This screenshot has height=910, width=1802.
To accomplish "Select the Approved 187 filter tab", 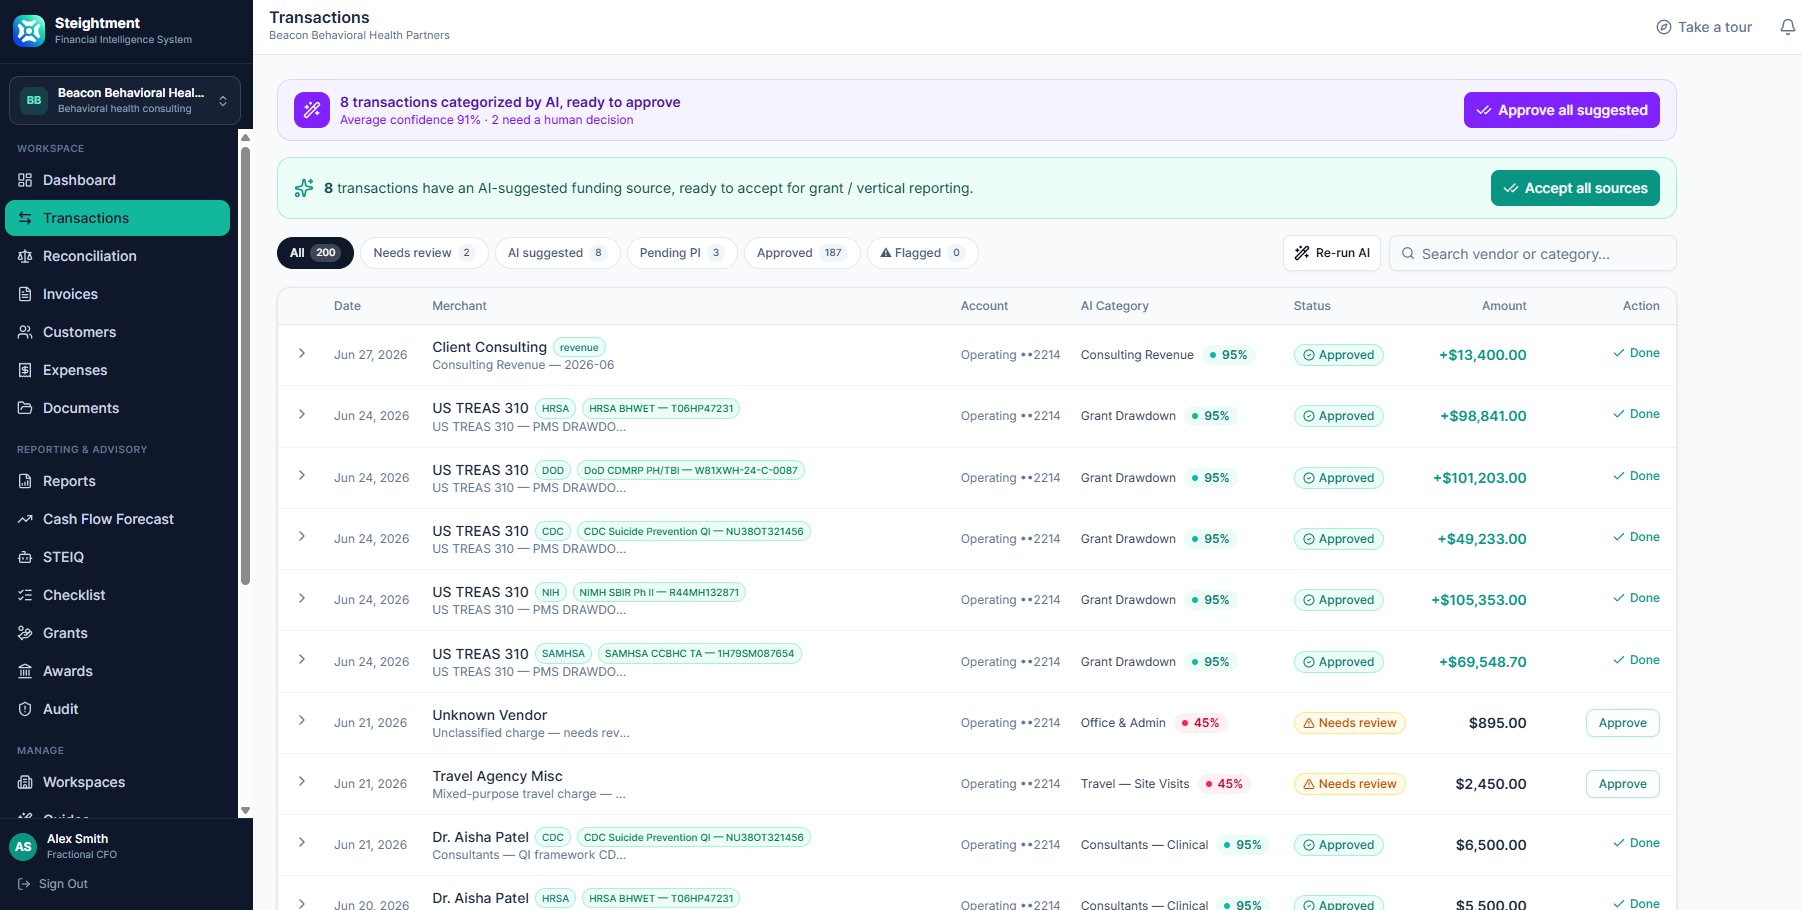I will pos(801,253).
